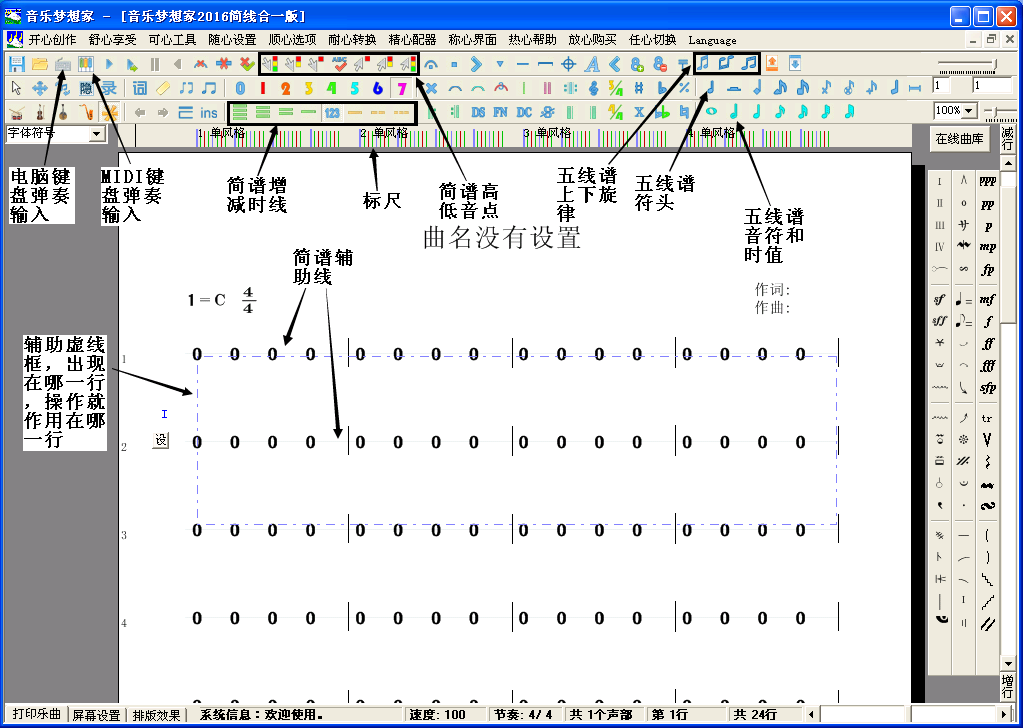1023x728 pixels.
Task: Choose the drum instrument icon
Action: pyautogui.click(x=17, y=112)
